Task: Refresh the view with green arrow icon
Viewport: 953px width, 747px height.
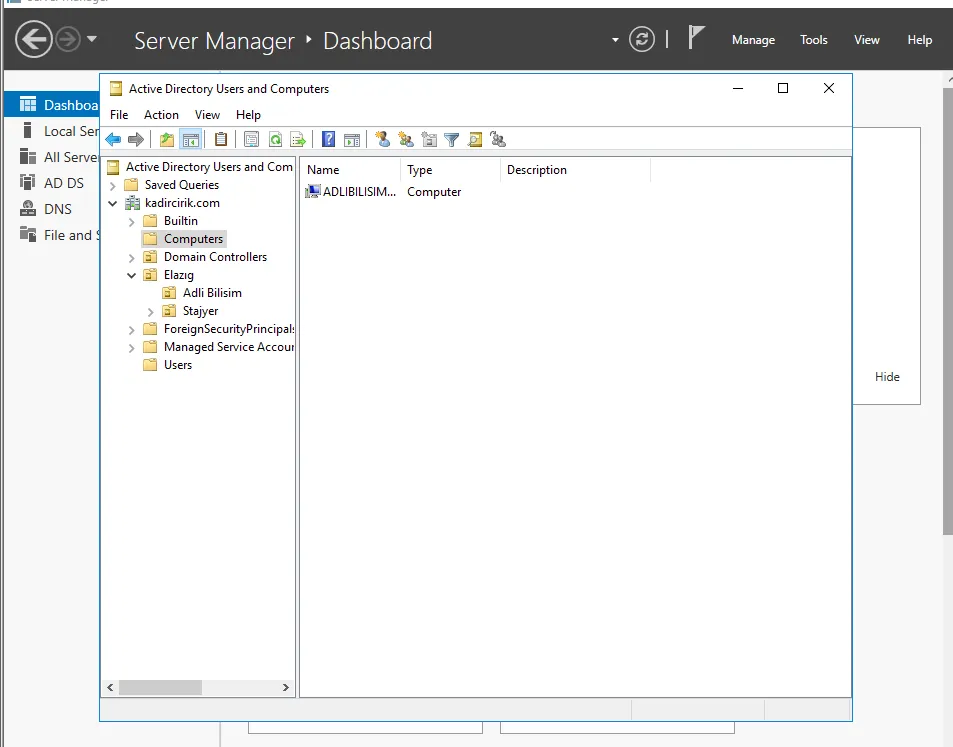Action: [275, 140]
